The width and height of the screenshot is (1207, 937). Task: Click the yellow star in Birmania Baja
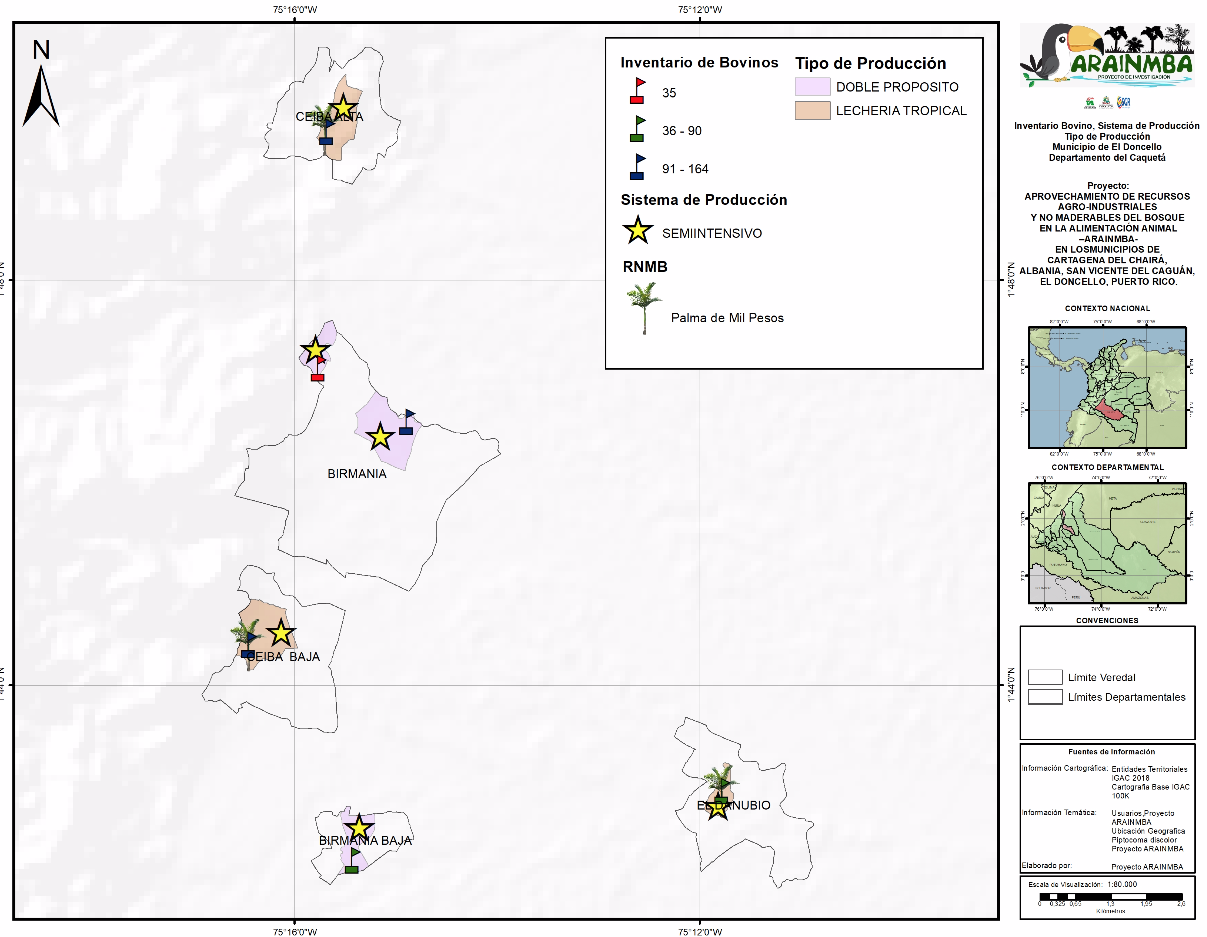(x=360, y=828)
